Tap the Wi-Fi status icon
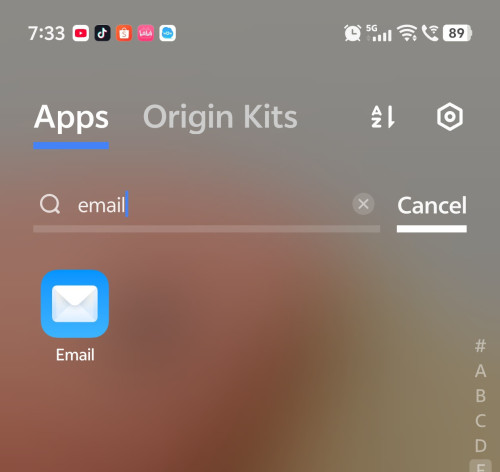This screenshot has width=500, height=472. pos(408,33)
